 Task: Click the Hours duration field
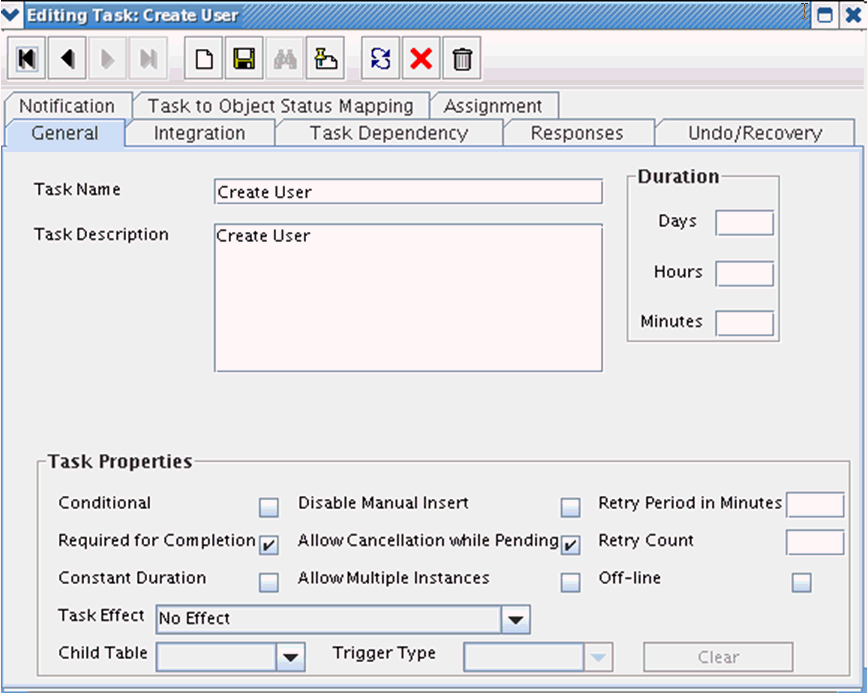pyautogui.click(x=744, y=273)
